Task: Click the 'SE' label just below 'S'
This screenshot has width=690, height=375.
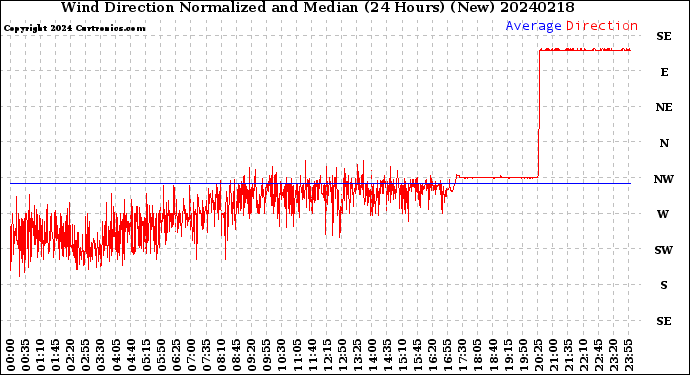Action: [x=664, y=321]
